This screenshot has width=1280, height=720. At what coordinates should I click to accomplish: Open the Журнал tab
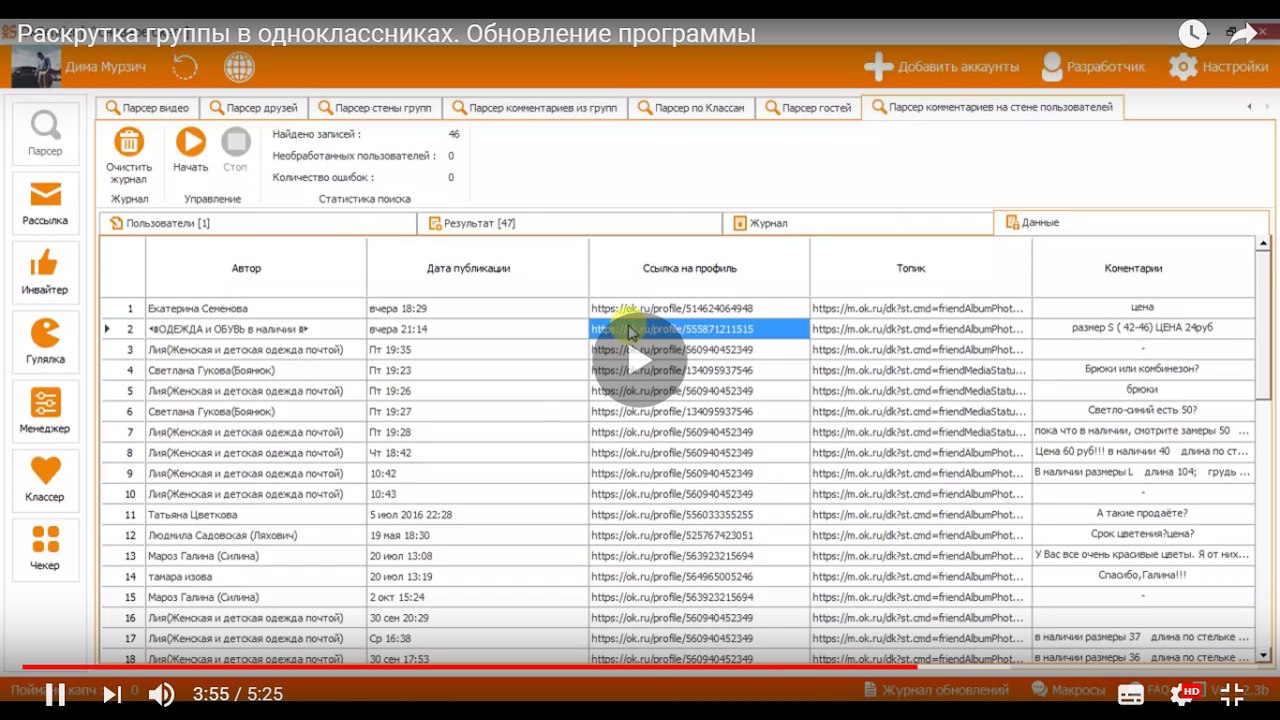(768, 223)
